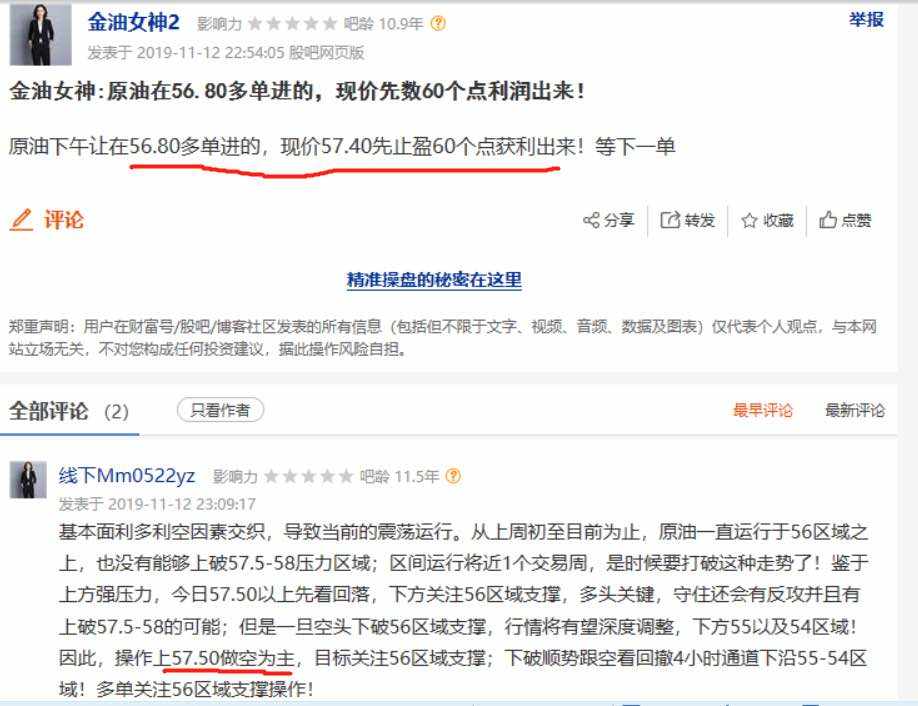The image size is (918, 706).
Task: Open help icon beside 吧龄 10.9年
Action: pyautogui.click(x=438, y=23)
